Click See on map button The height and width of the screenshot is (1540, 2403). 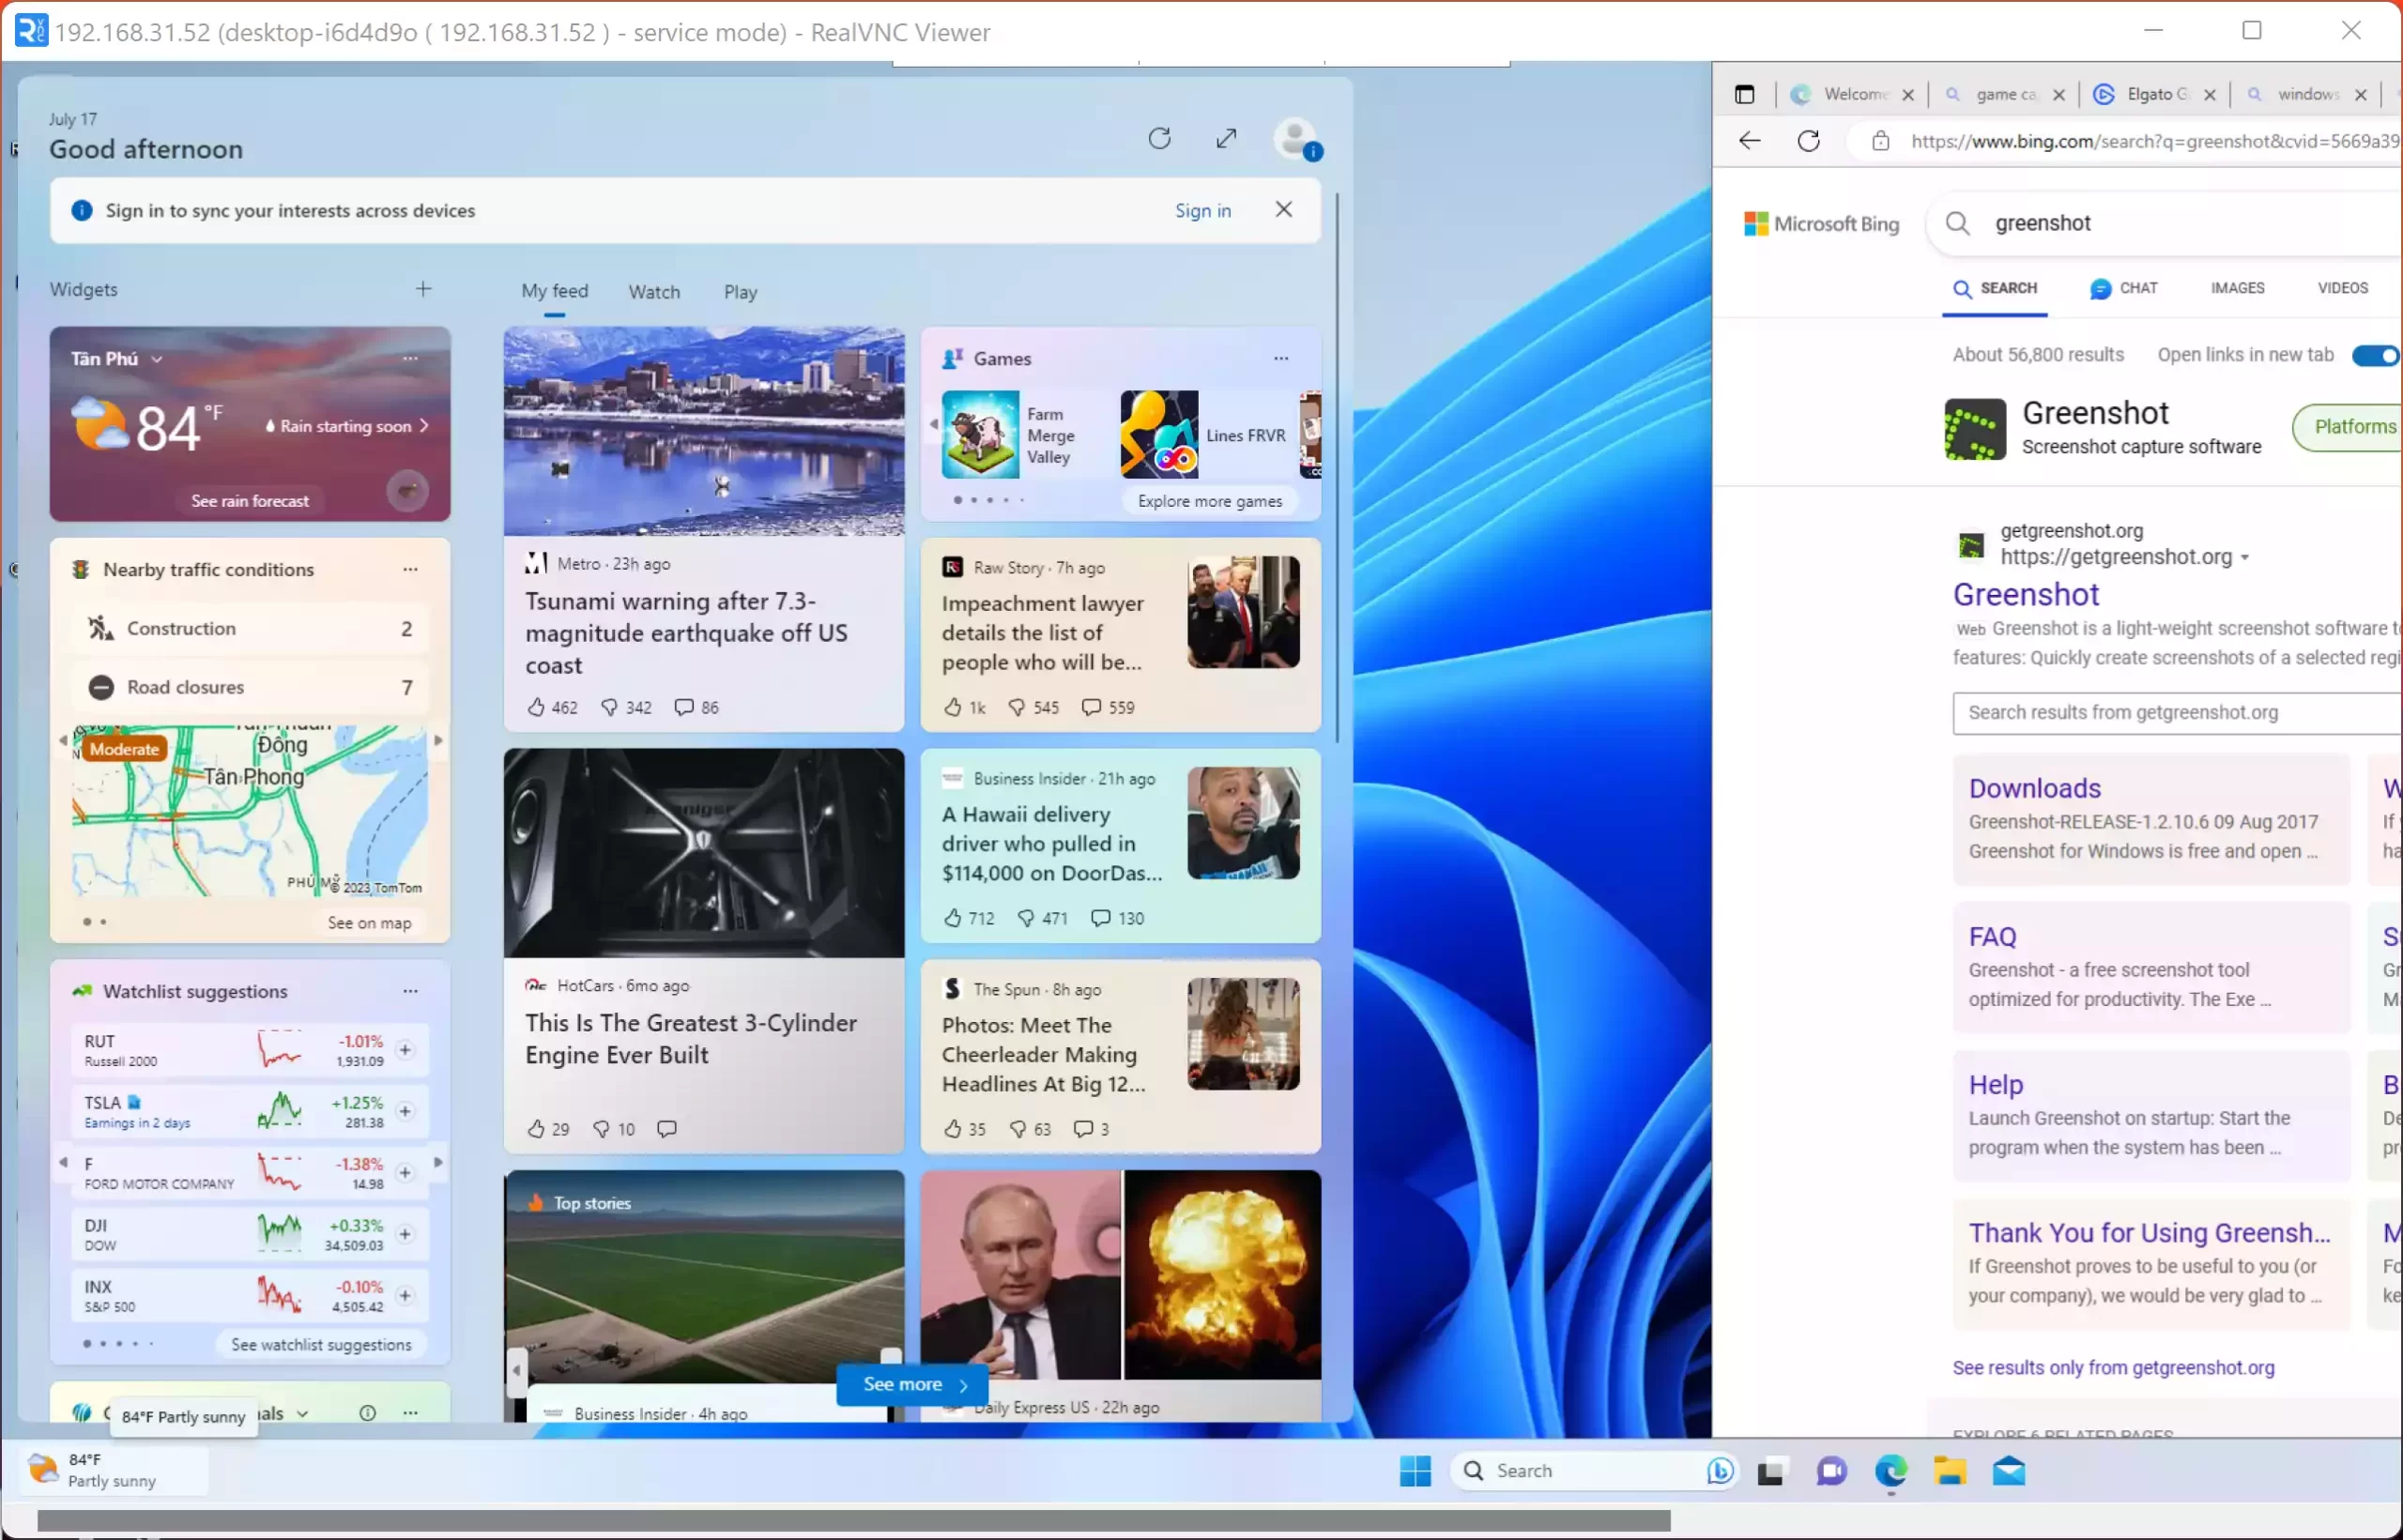[369, 923]
